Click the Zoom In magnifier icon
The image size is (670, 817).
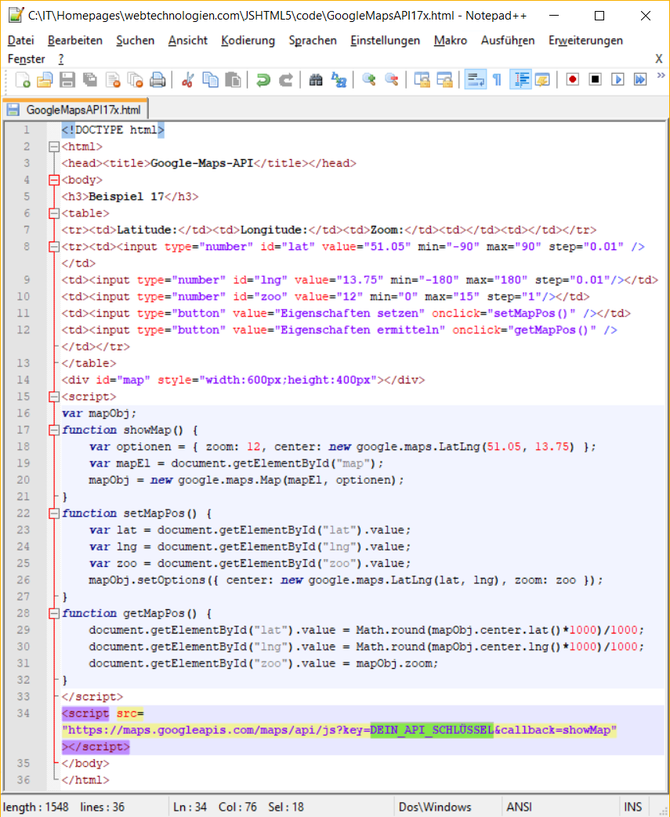tap(369, 80)
